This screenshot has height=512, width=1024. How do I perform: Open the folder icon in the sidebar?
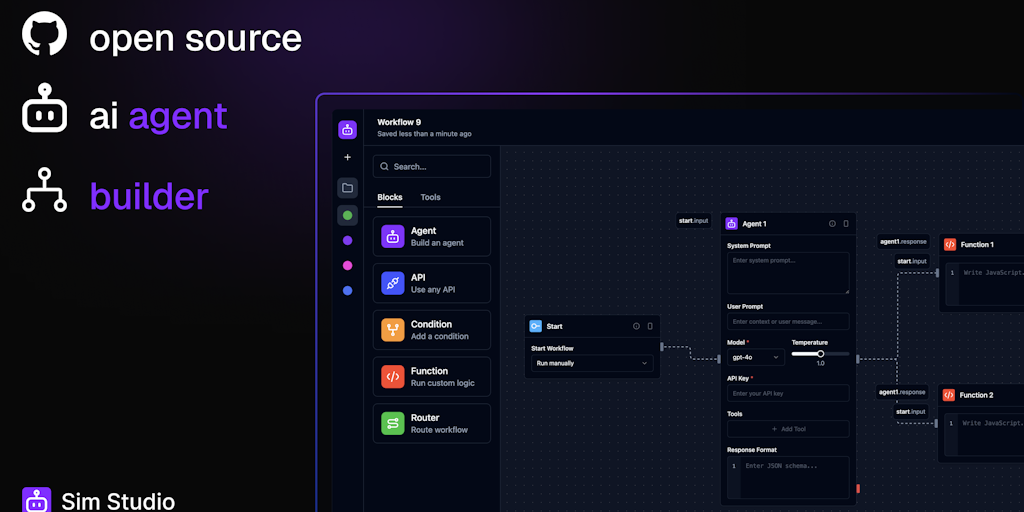347,188
